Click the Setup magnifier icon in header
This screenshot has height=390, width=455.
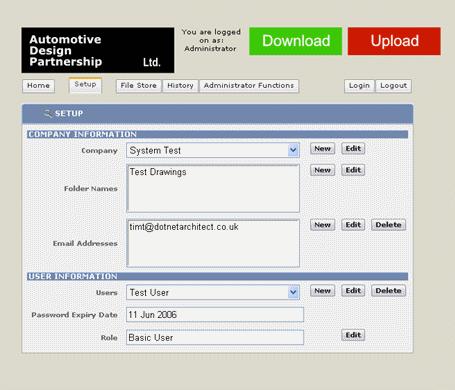[x=47, y=113]
